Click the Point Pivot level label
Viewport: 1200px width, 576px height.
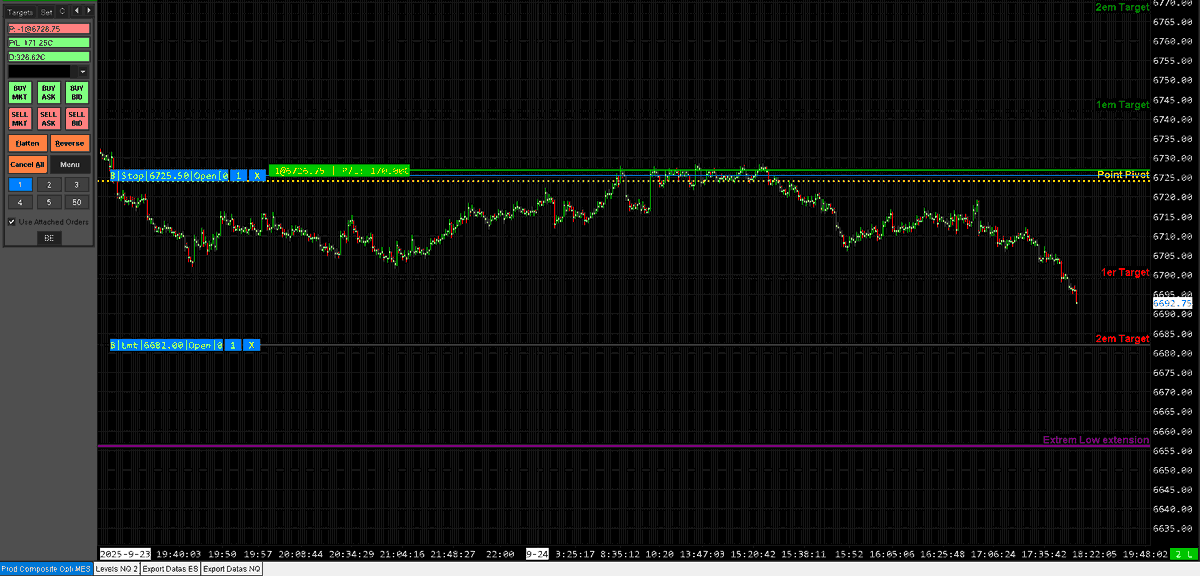coord(1123,174)
